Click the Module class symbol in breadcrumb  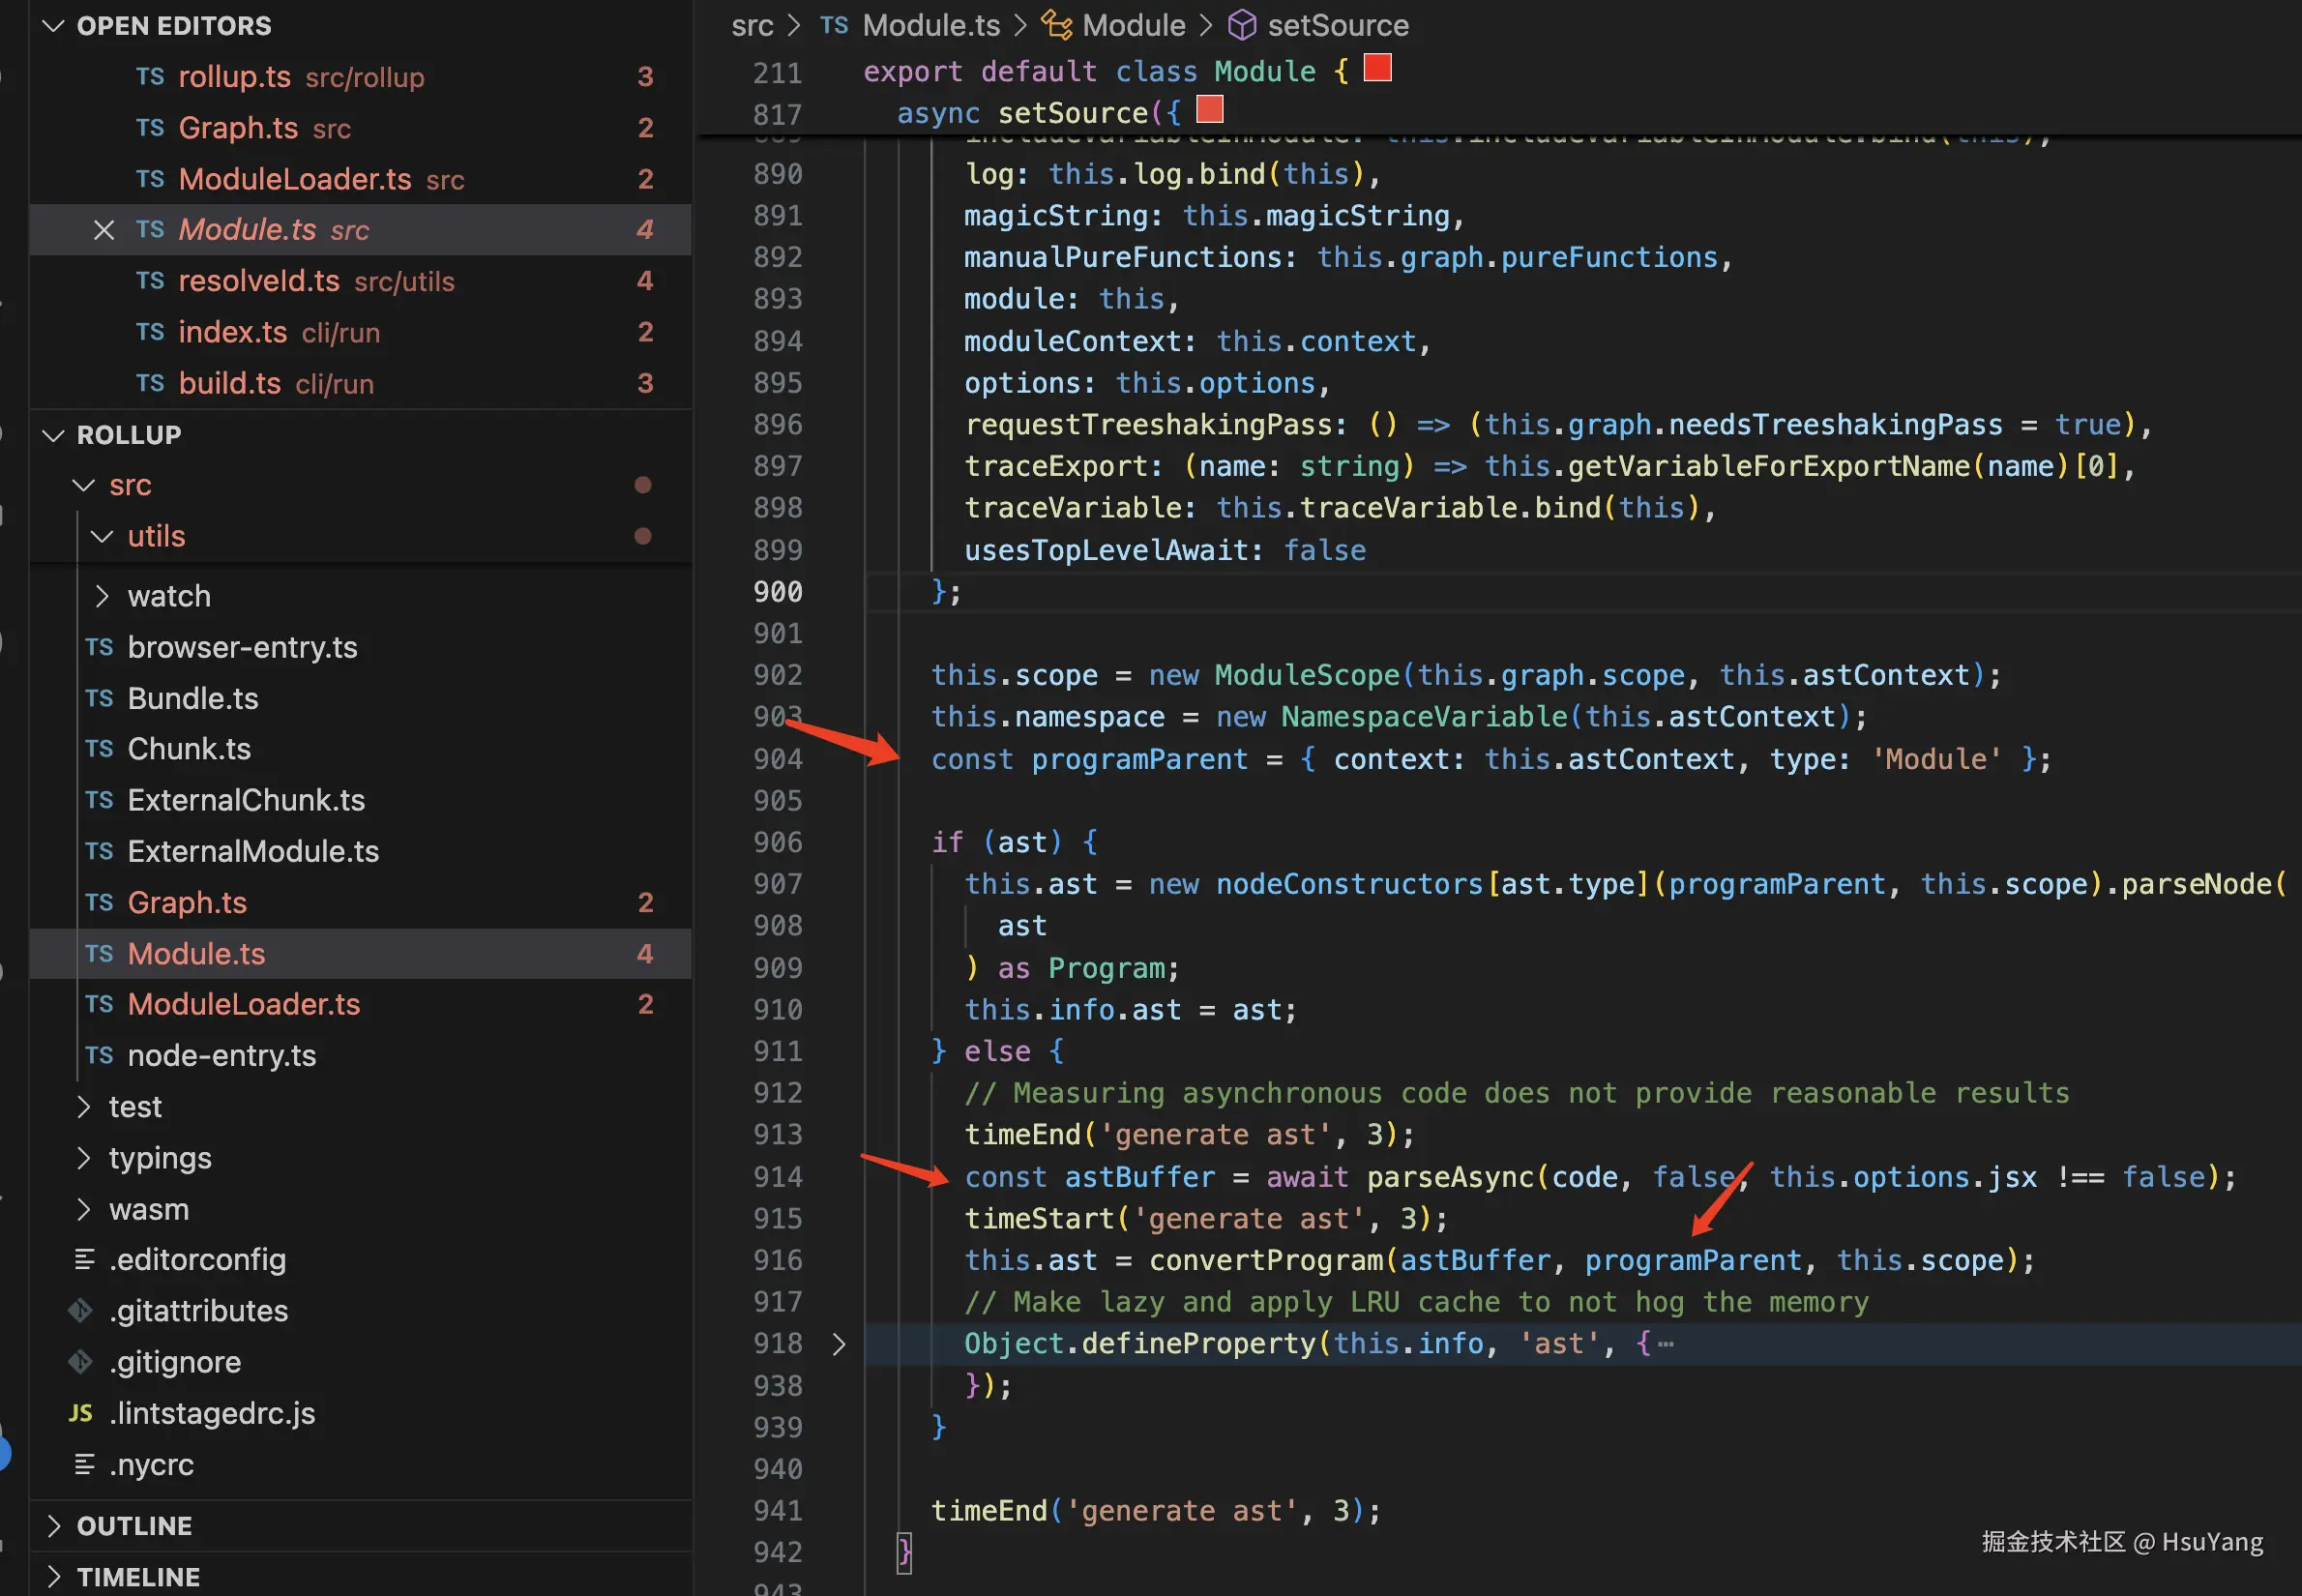[x=1133, y=25]
